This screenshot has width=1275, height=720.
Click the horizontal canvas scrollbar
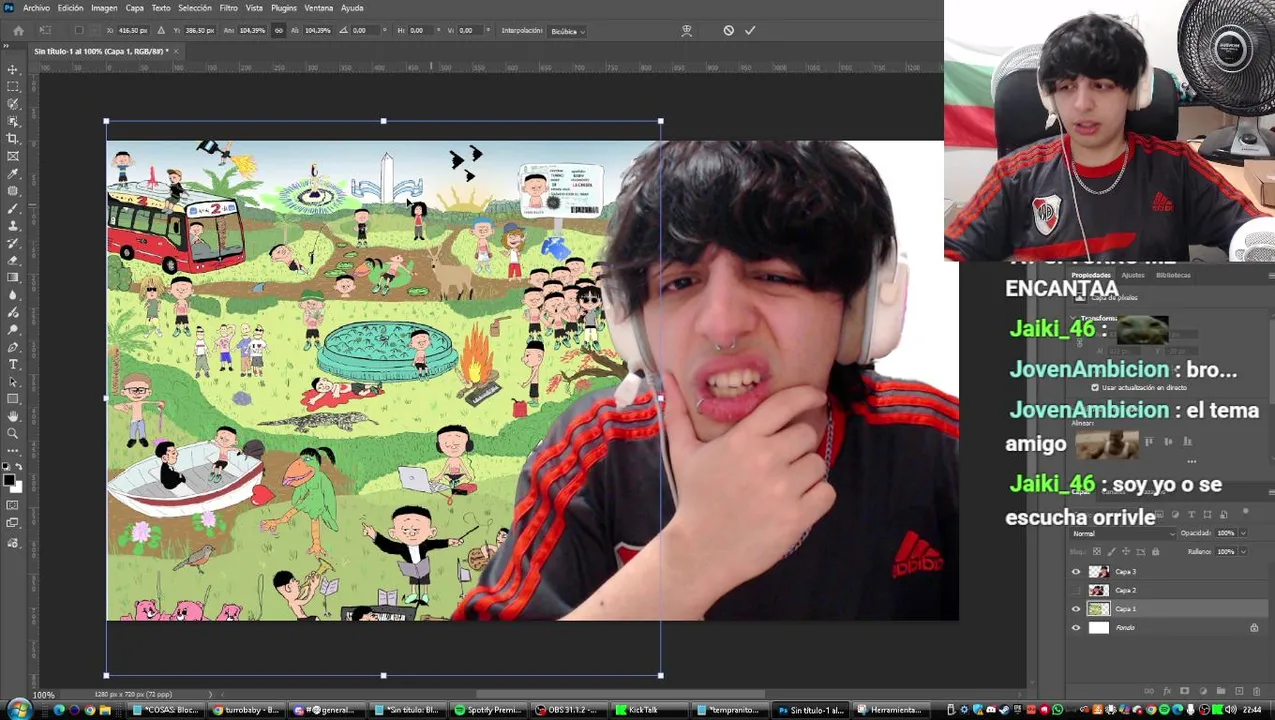(x=620, y=695)
